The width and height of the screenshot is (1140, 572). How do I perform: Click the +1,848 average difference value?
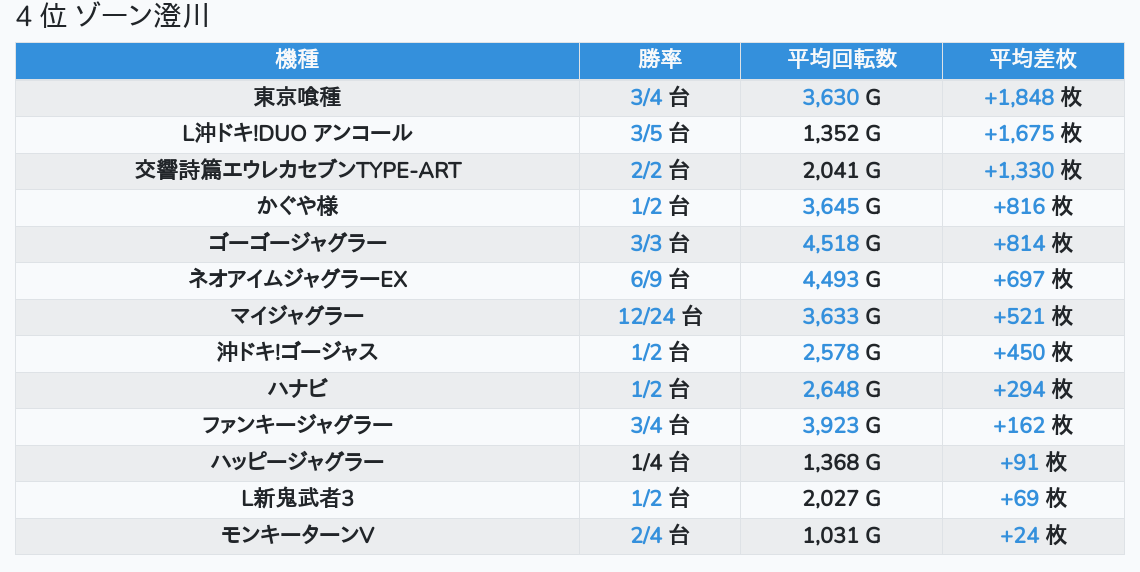1019,97
